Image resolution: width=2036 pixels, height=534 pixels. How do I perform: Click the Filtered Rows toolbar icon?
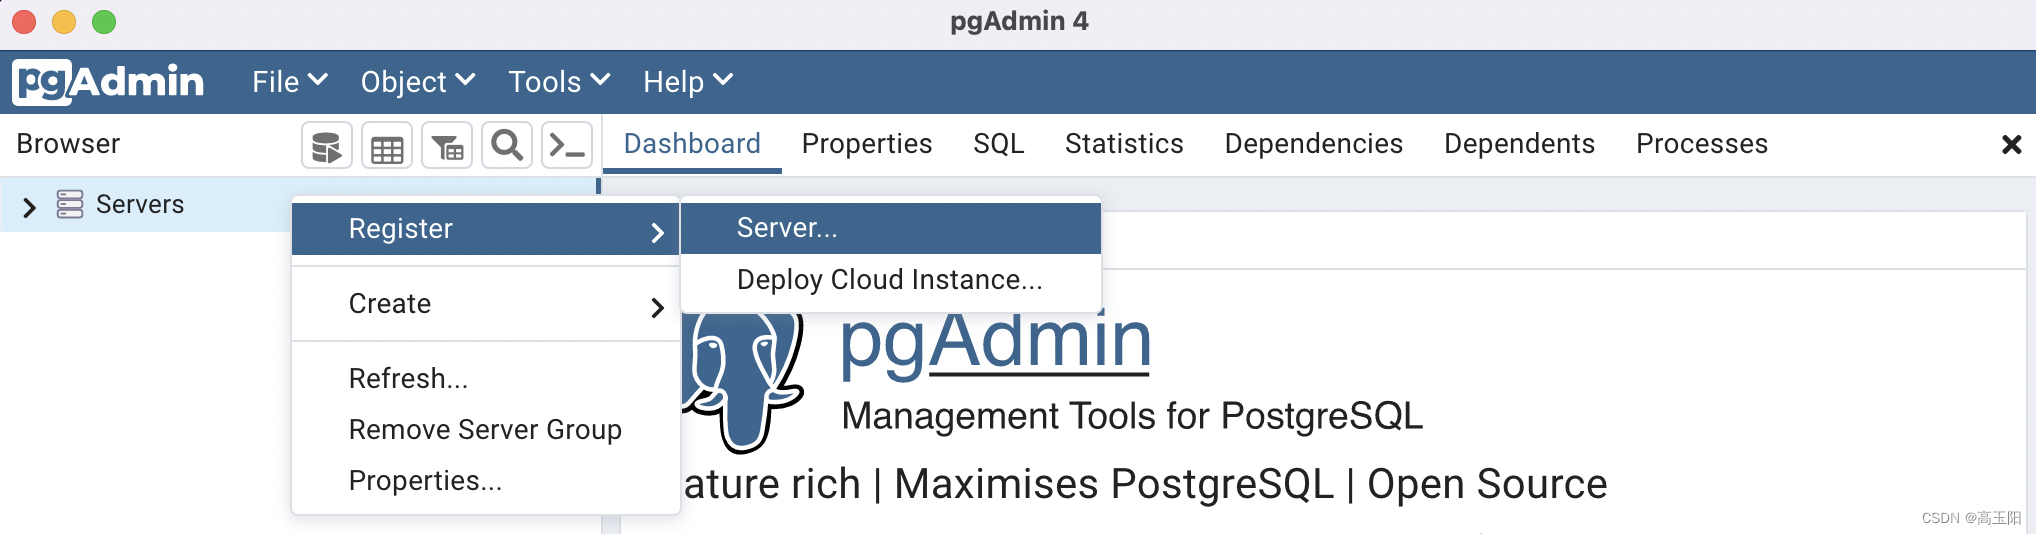point(447,146)
